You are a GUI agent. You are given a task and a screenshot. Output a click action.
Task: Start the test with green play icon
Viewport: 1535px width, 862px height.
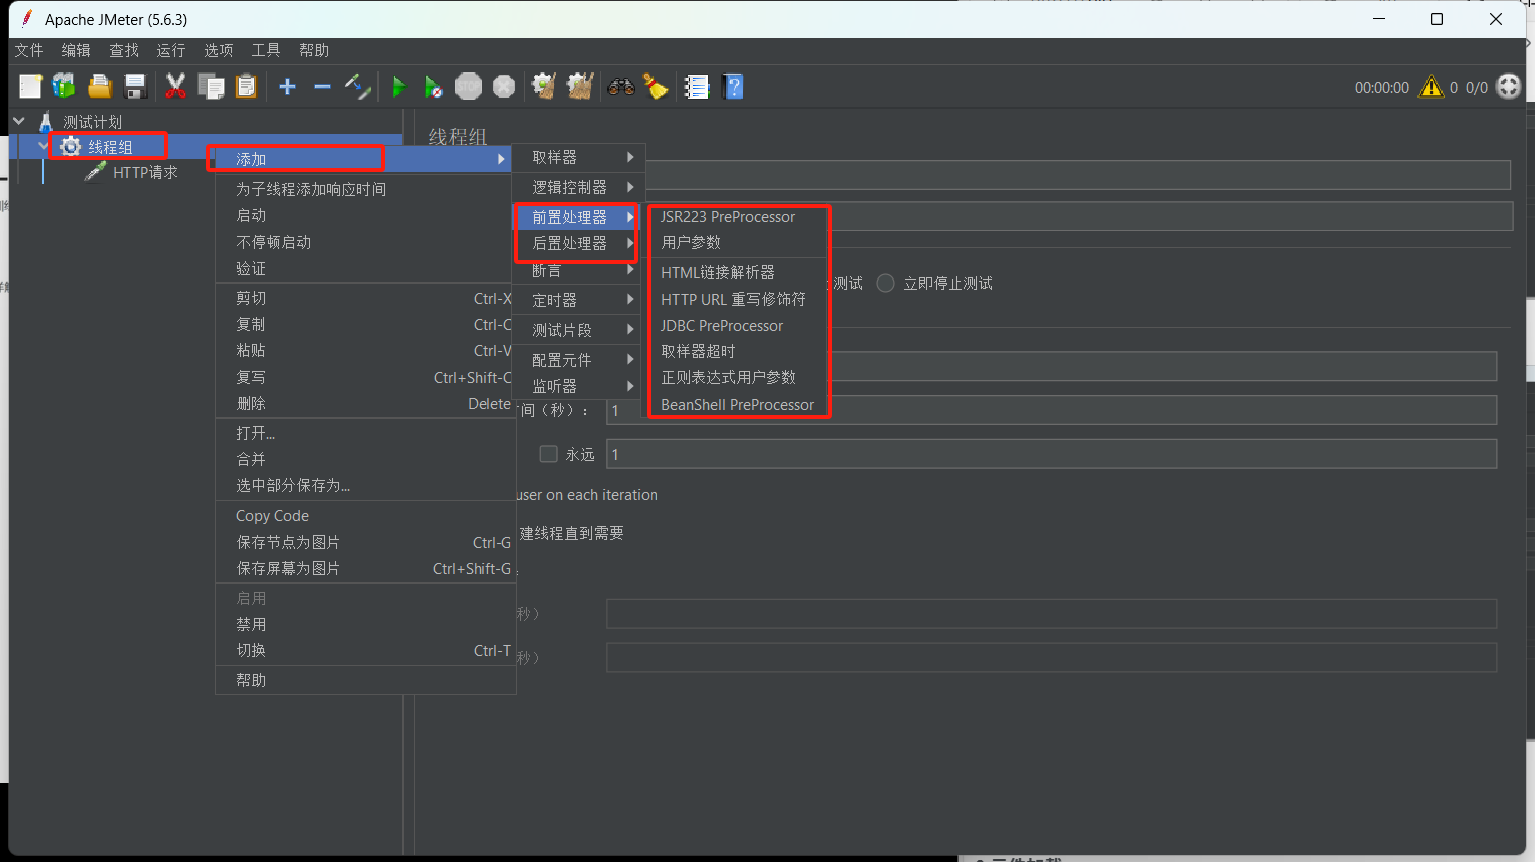click(398, 87)
